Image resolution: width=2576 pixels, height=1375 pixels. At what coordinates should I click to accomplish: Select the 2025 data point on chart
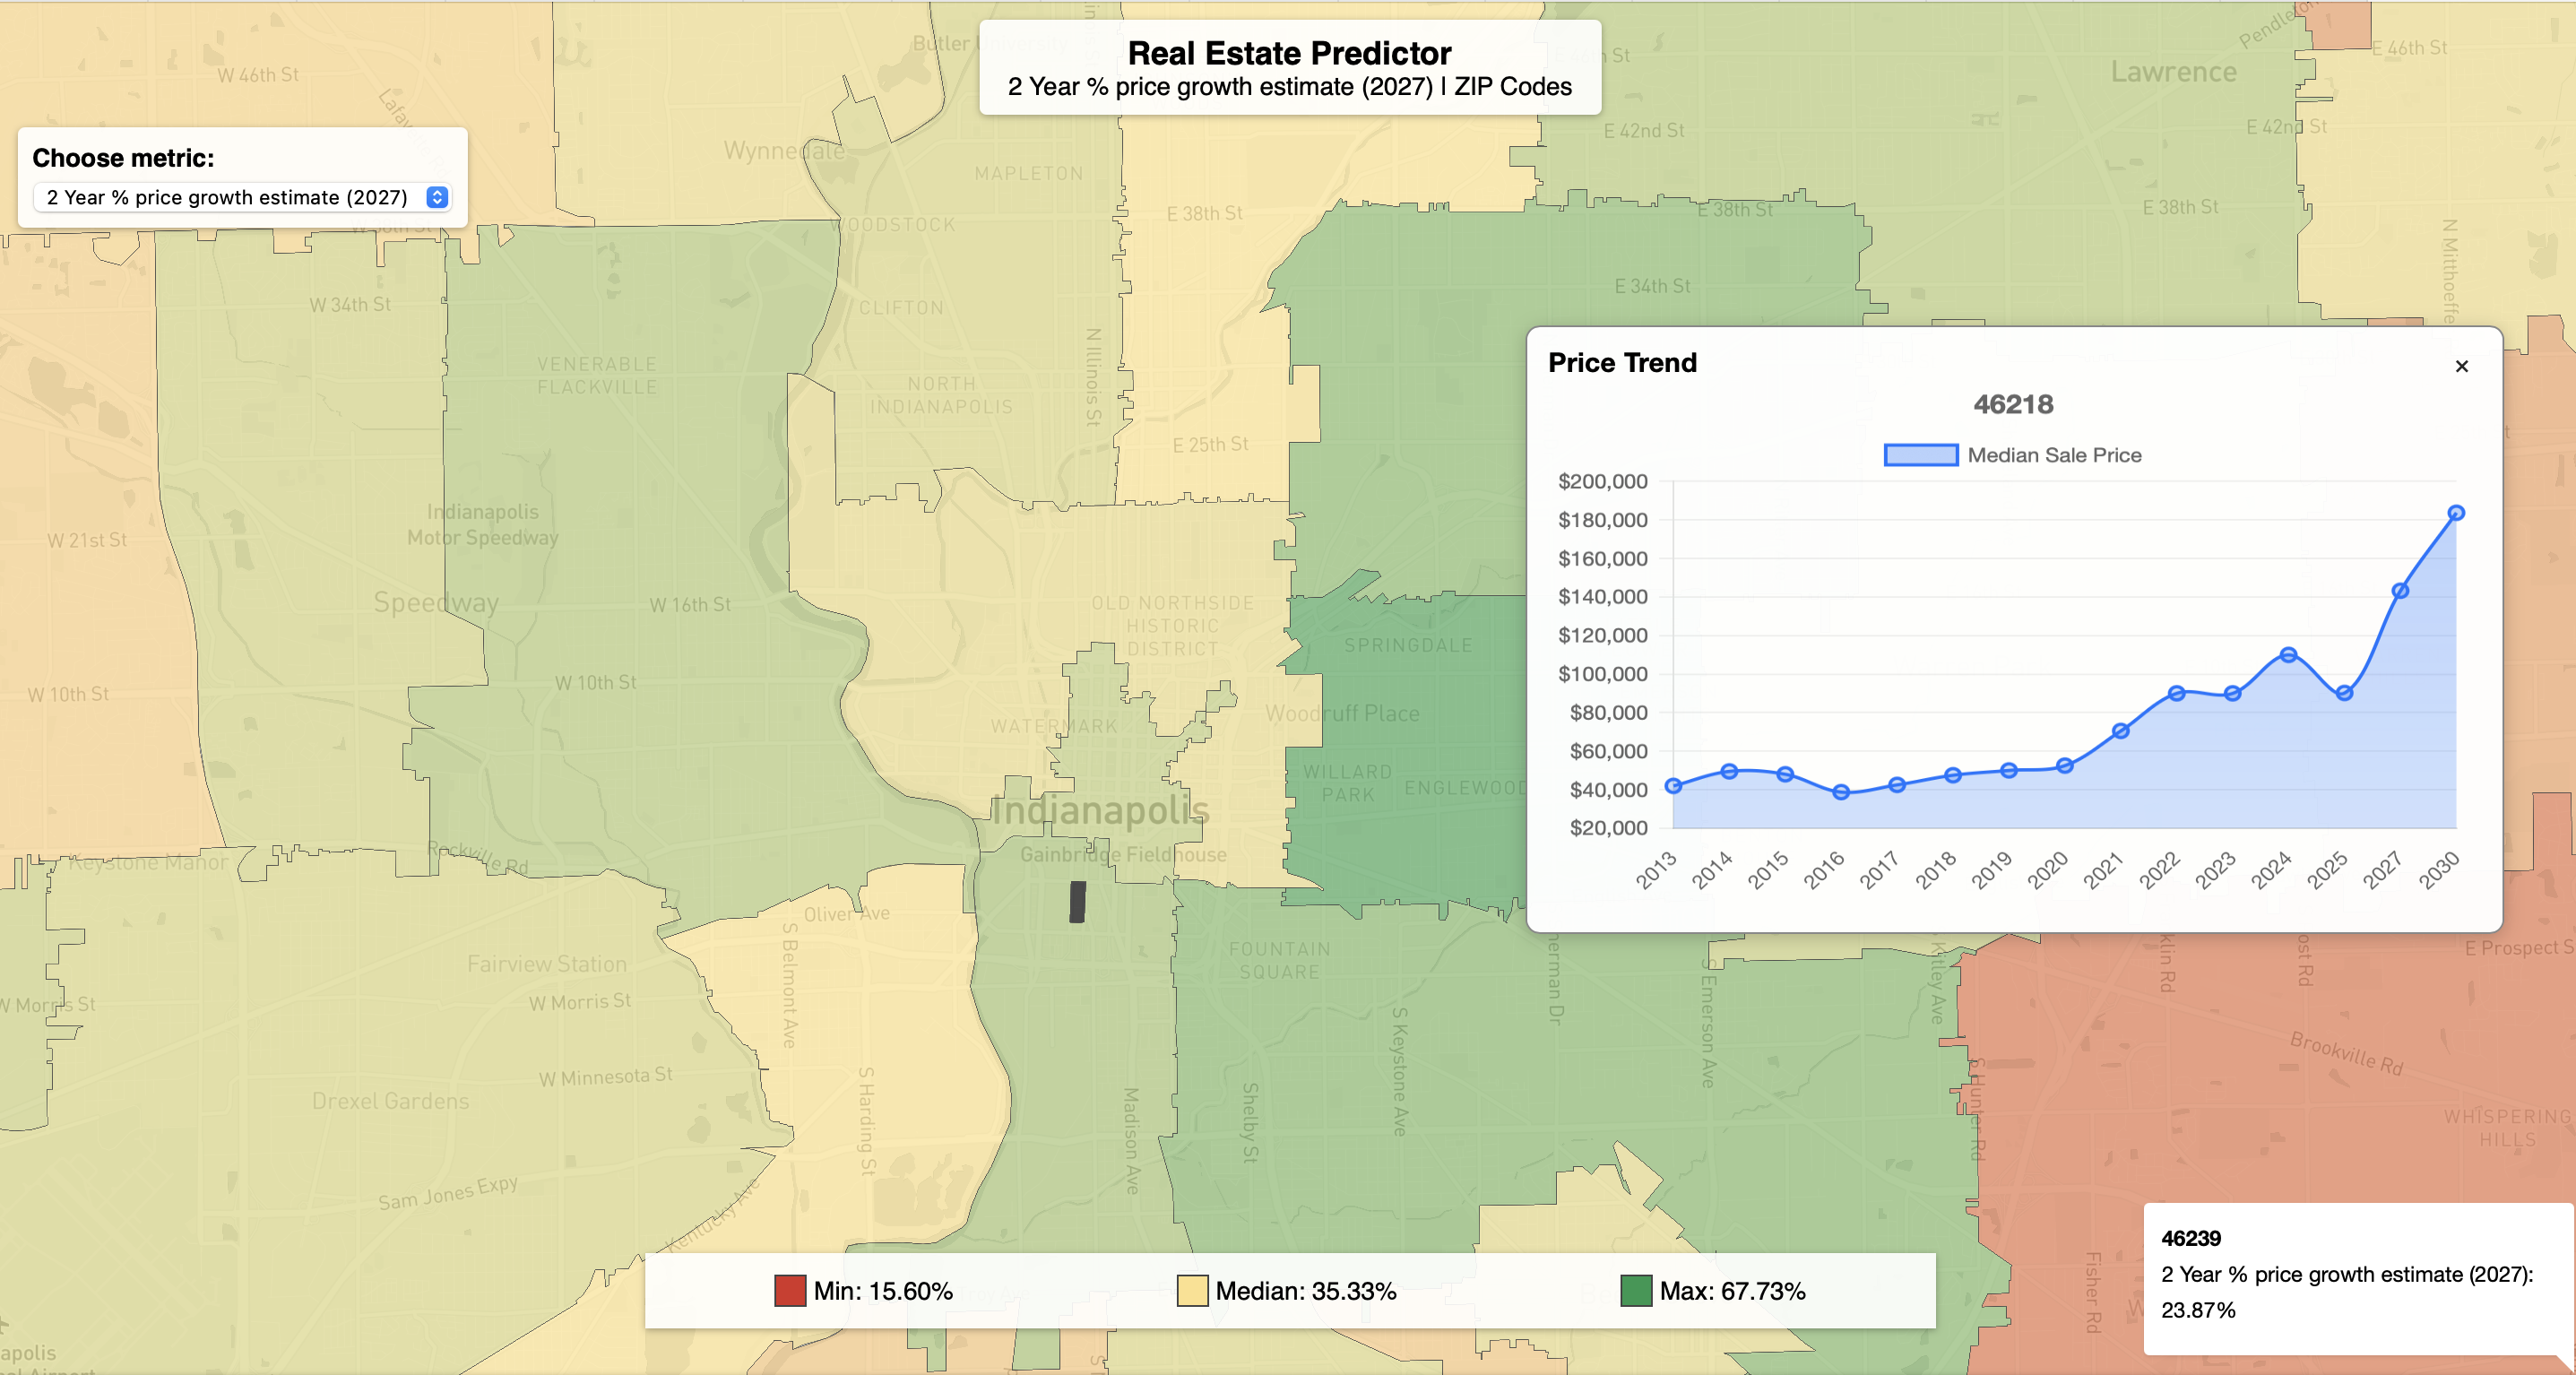[2344, 693]
